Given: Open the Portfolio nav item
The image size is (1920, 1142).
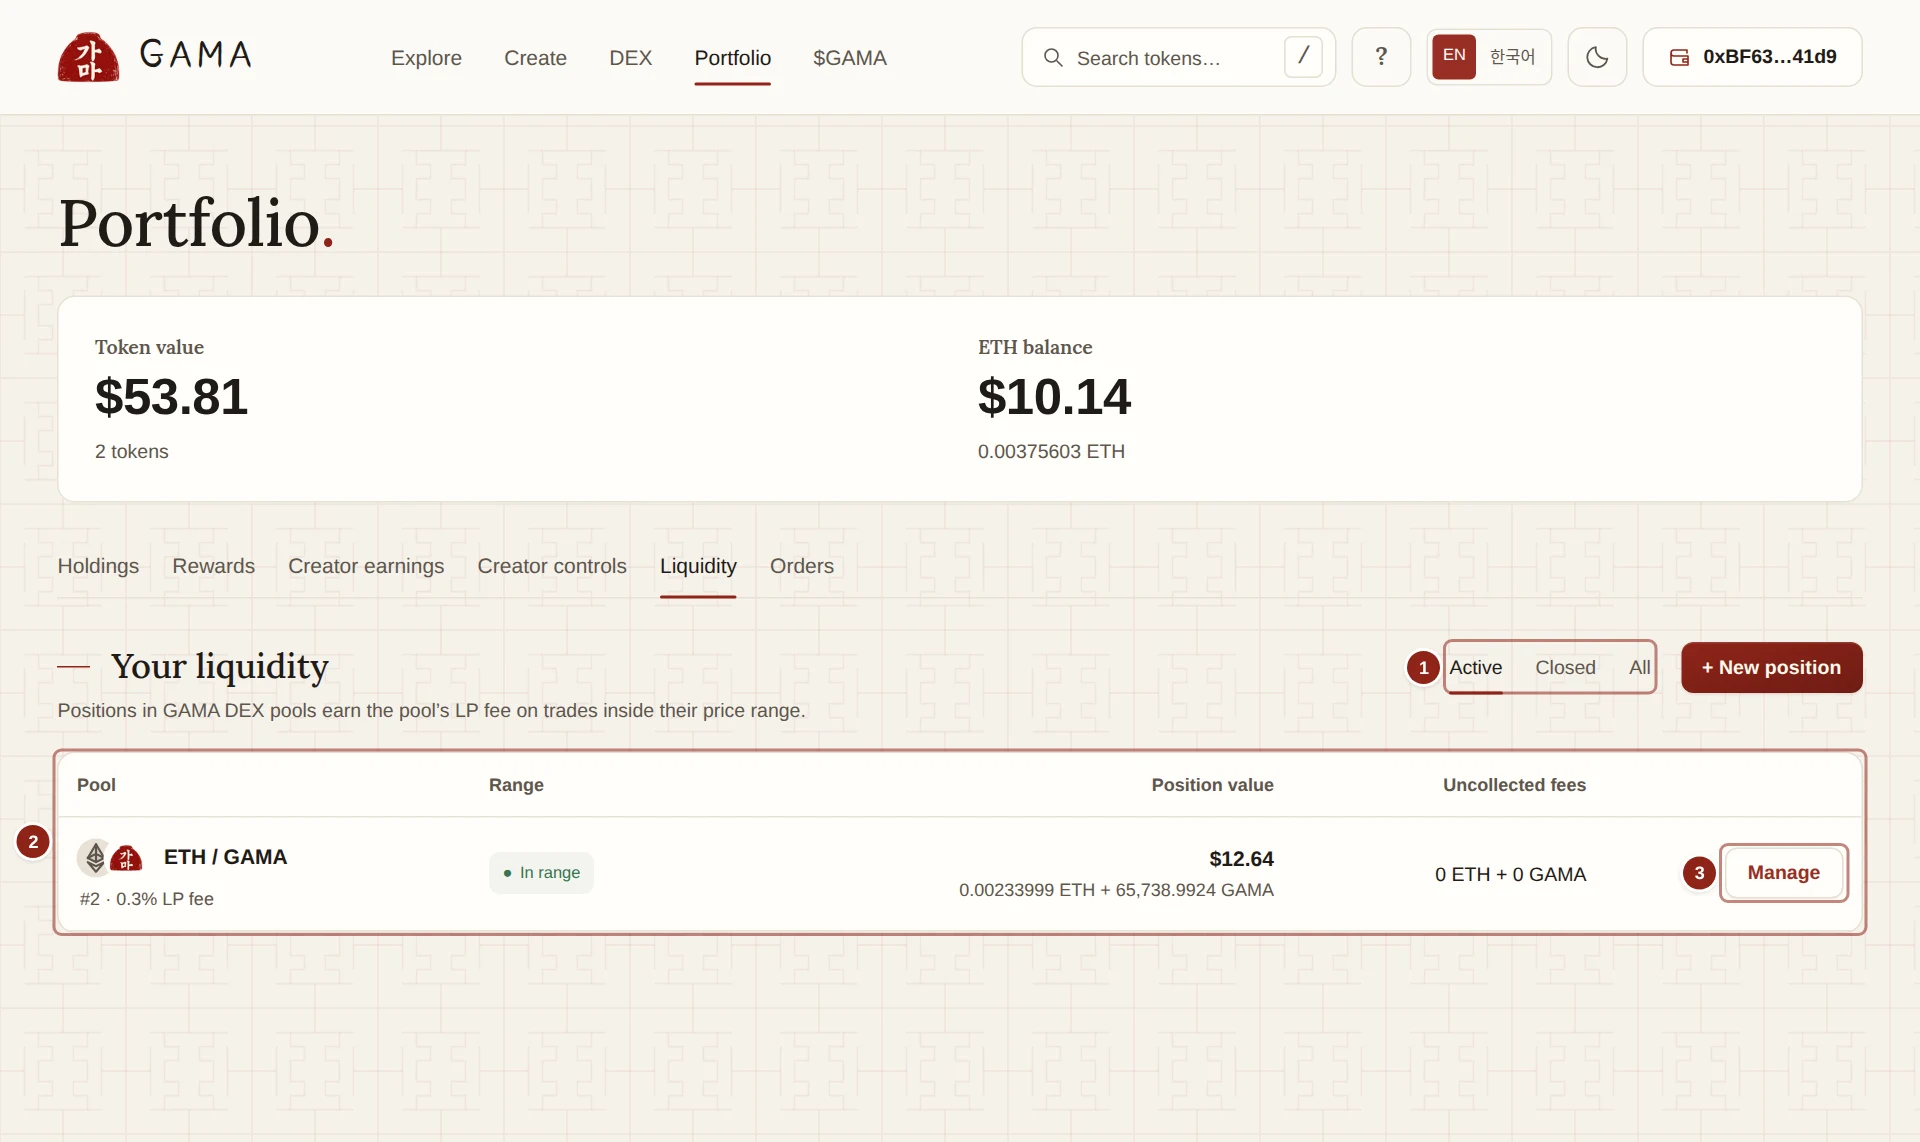Looking at the screenshot, I should pyautogui.click(x=732, y=58).
